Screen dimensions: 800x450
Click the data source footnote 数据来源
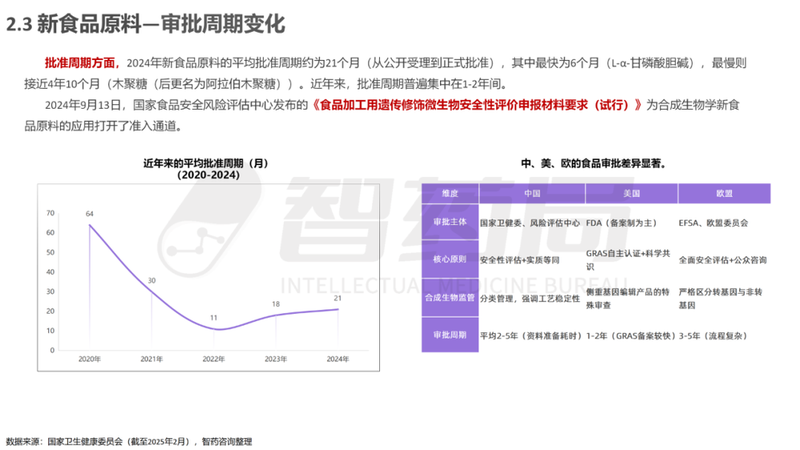click(129, 441)
